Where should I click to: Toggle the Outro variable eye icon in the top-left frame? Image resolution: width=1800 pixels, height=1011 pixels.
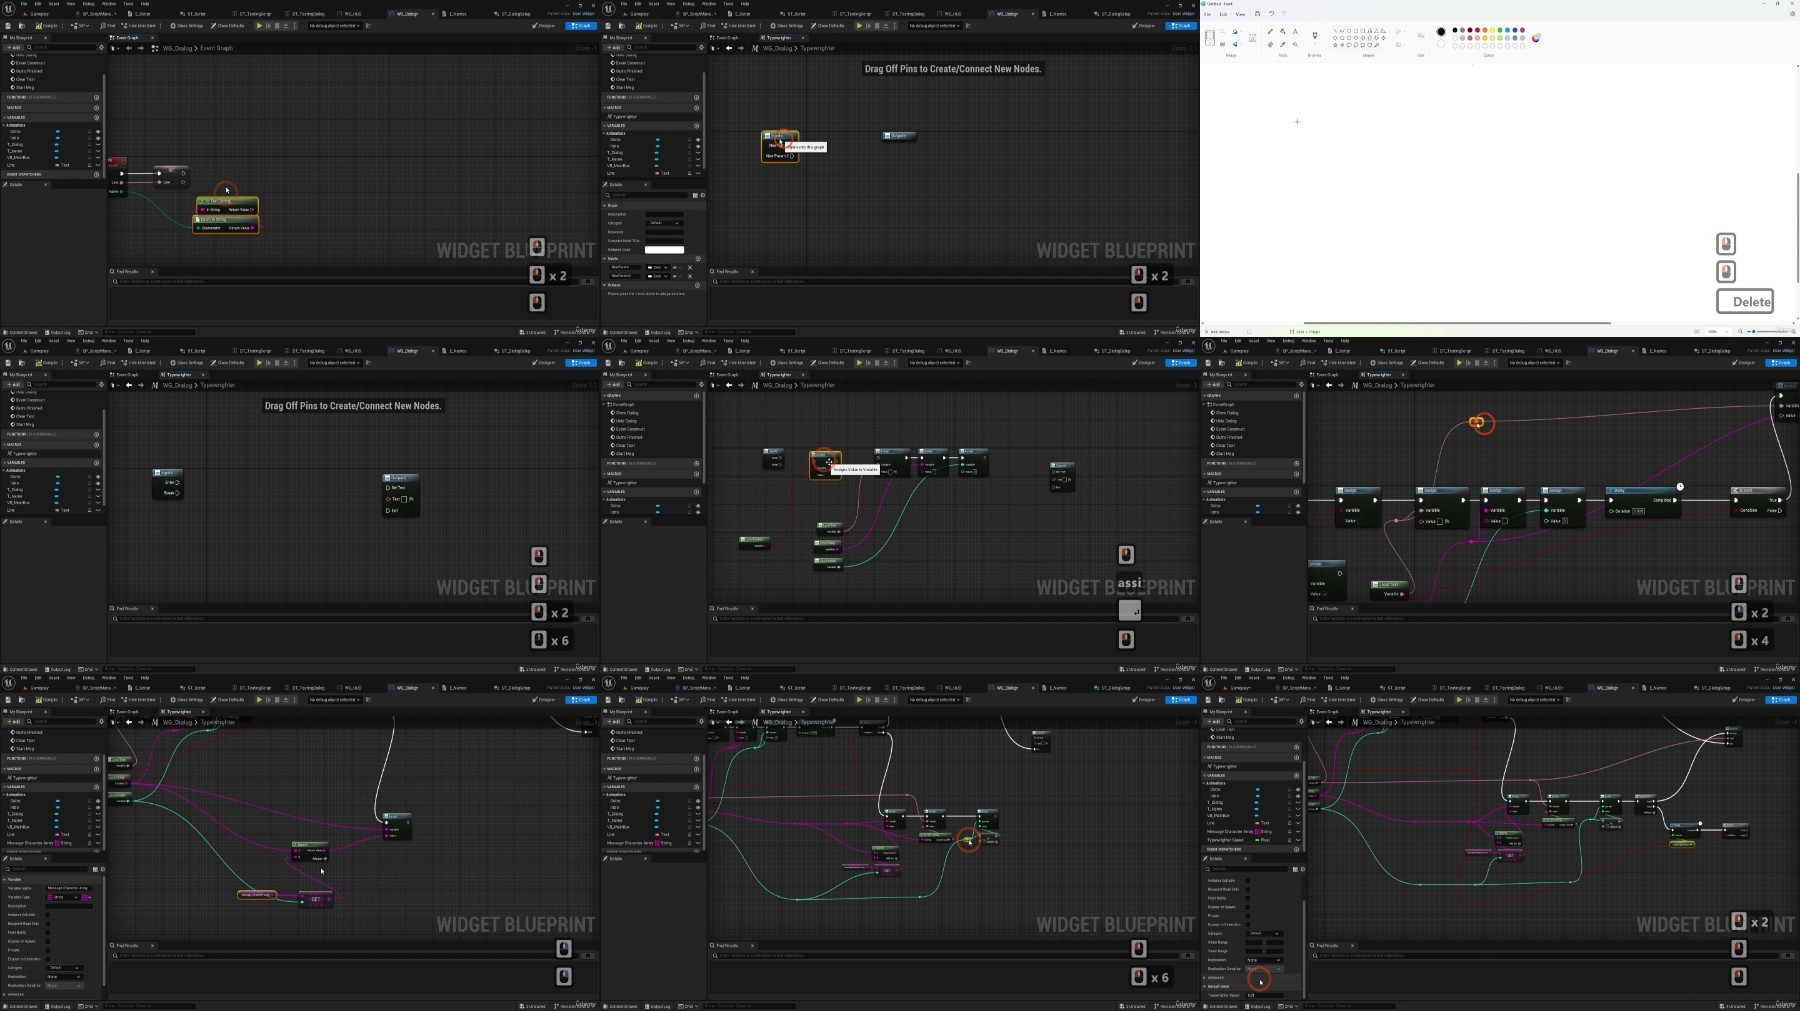(x=98, y=132)
